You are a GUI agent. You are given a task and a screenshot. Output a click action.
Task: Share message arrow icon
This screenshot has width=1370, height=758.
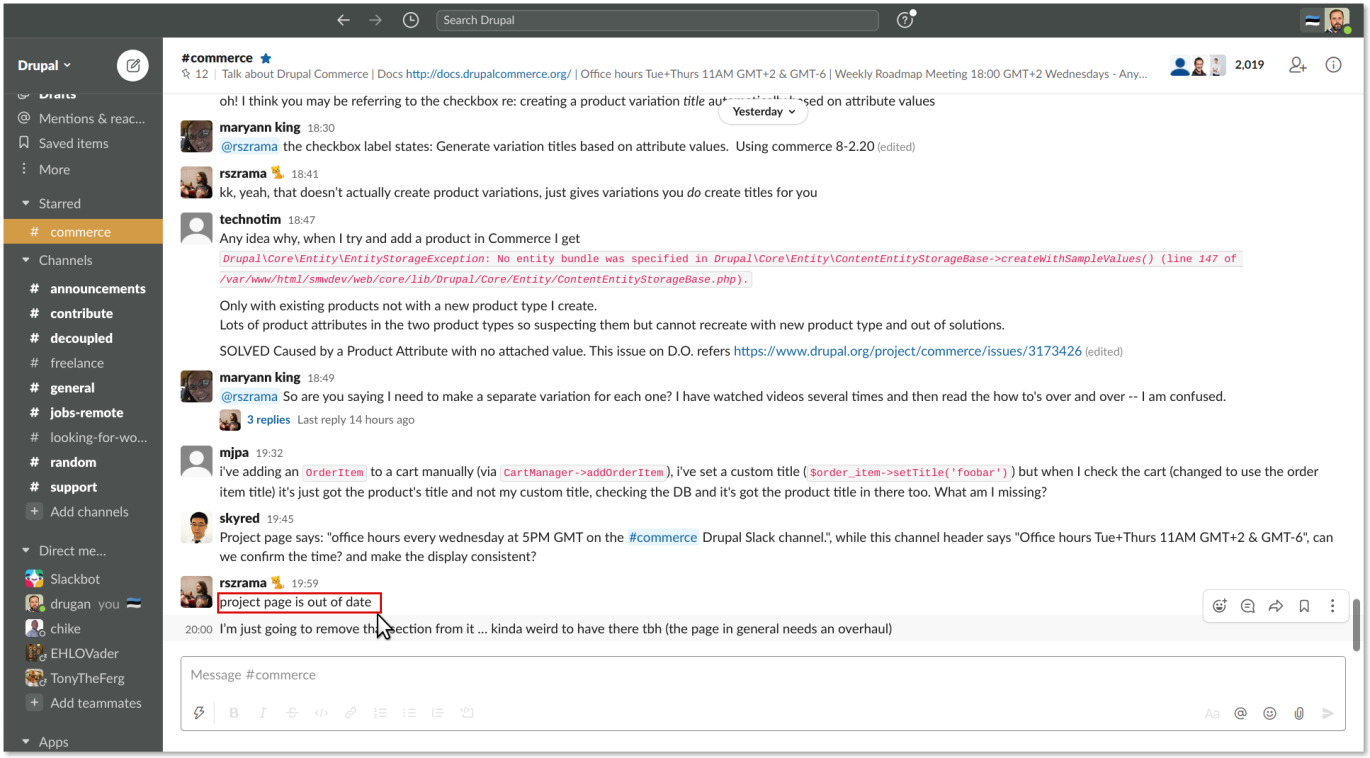(1276, 606)
